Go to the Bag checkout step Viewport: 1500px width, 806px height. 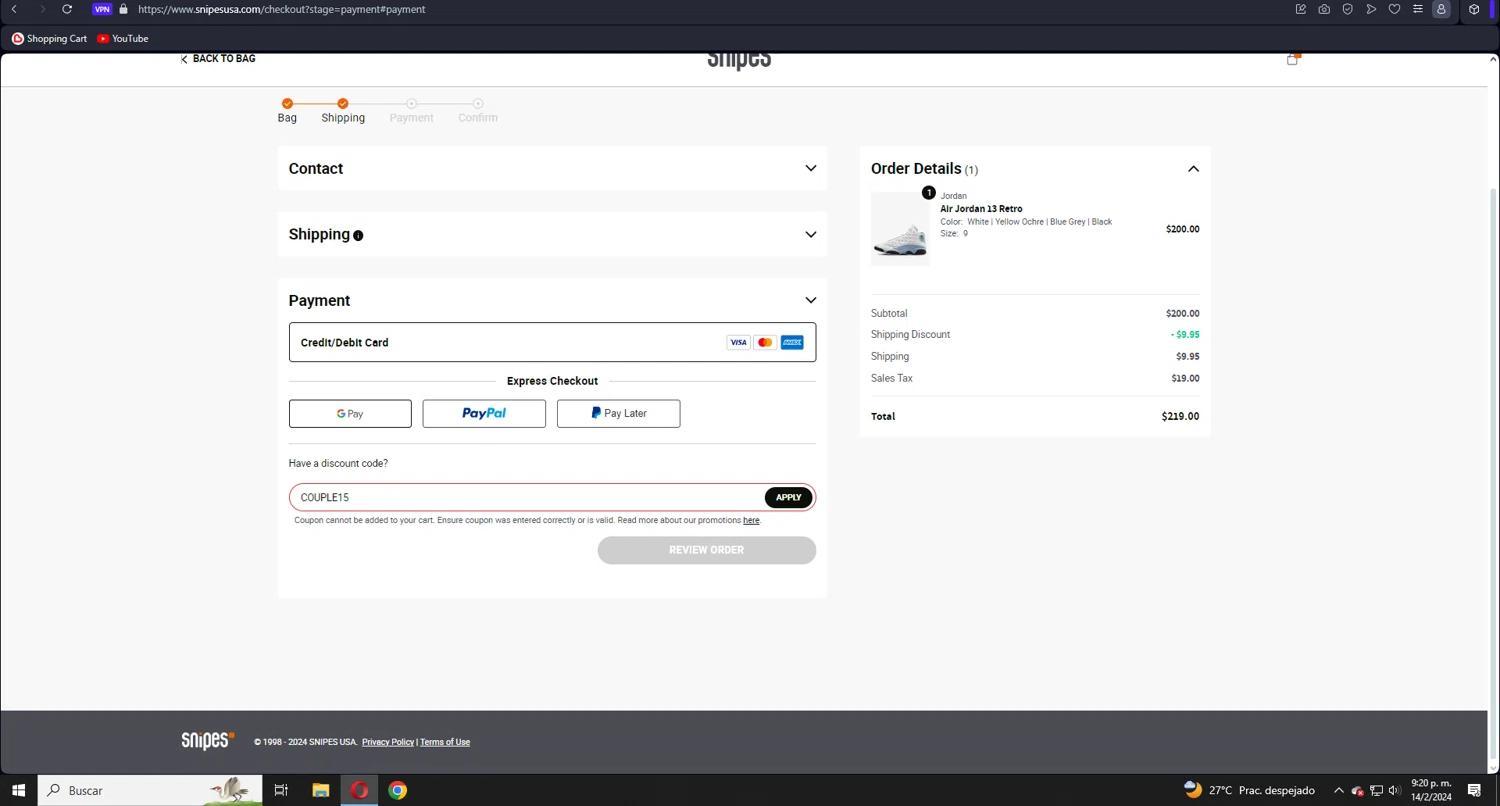(287, 110)
